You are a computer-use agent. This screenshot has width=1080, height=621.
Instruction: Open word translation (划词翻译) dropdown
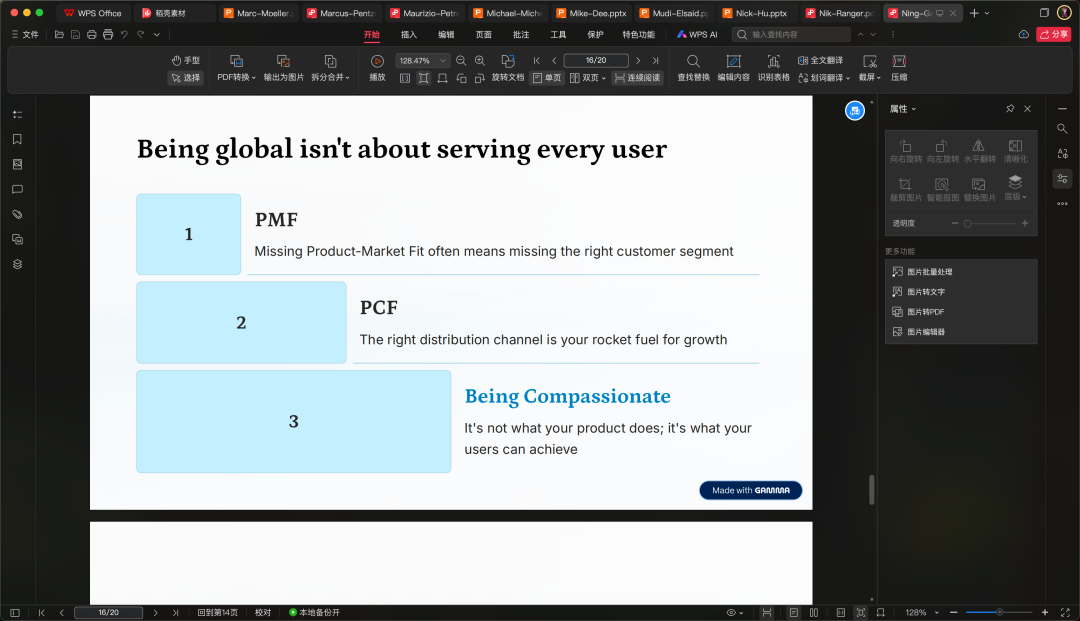coord(824,78)
